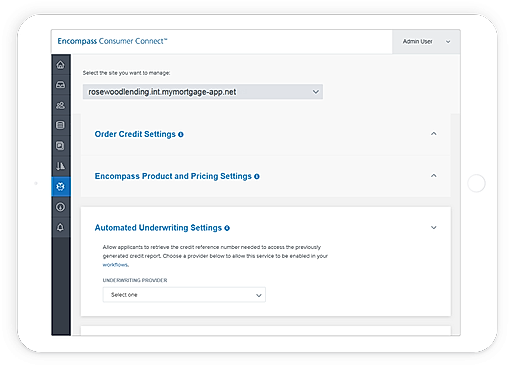Open the users group sidebar icon
Screen dimensions: 509x368
(60, 105)
